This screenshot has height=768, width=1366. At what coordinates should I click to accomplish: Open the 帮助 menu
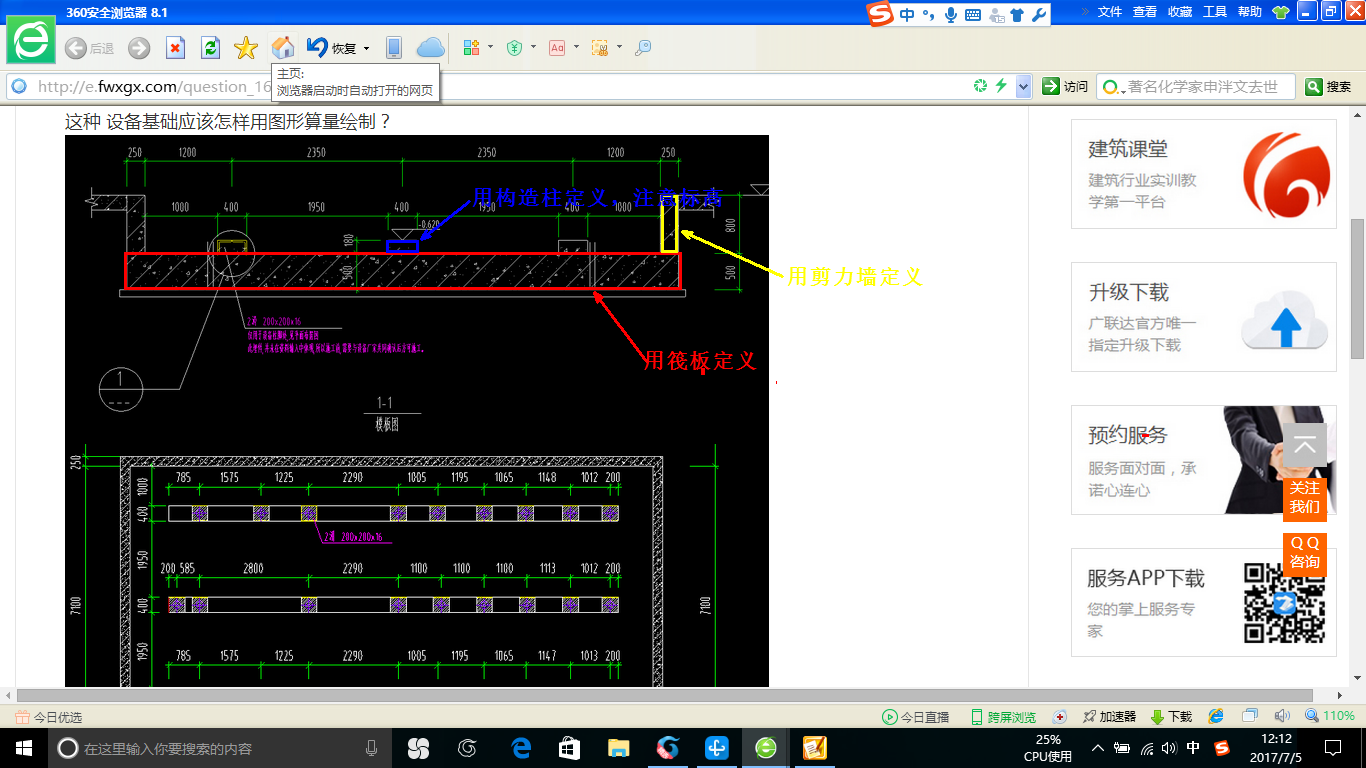coord(1250,12)
